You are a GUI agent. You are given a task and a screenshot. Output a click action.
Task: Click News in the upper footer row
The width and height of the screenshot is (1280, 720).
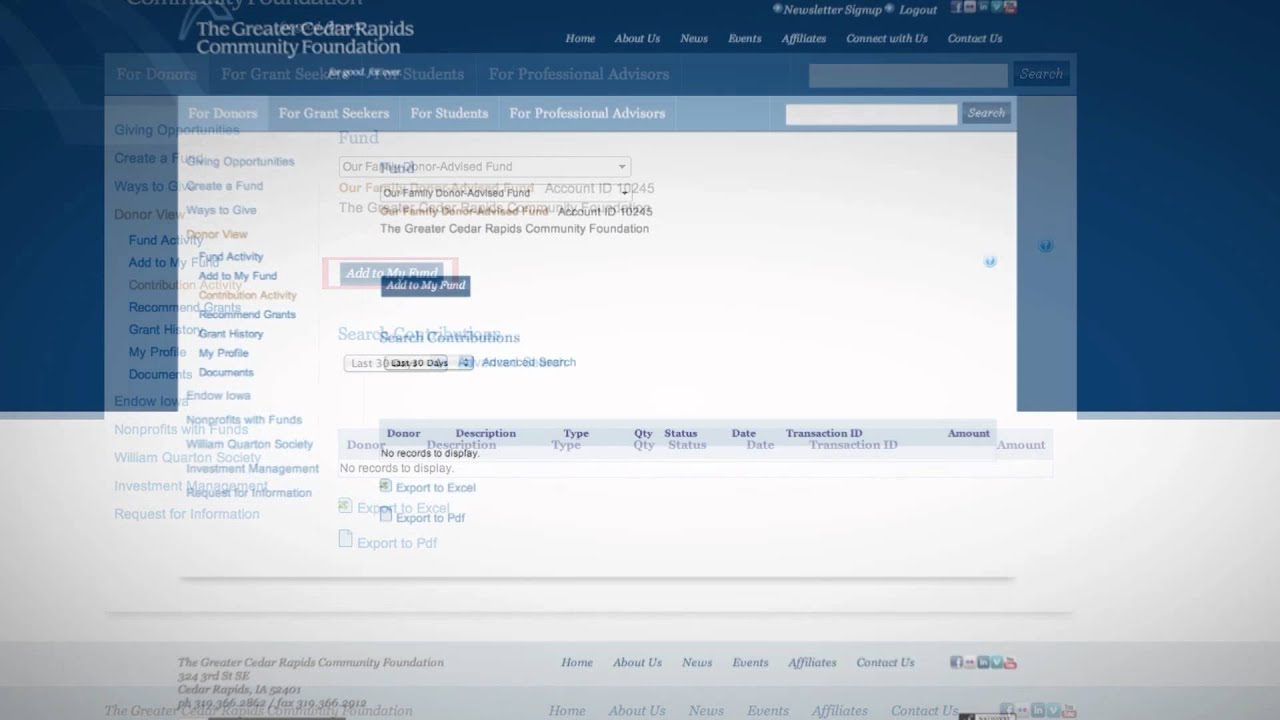point(697,662)
